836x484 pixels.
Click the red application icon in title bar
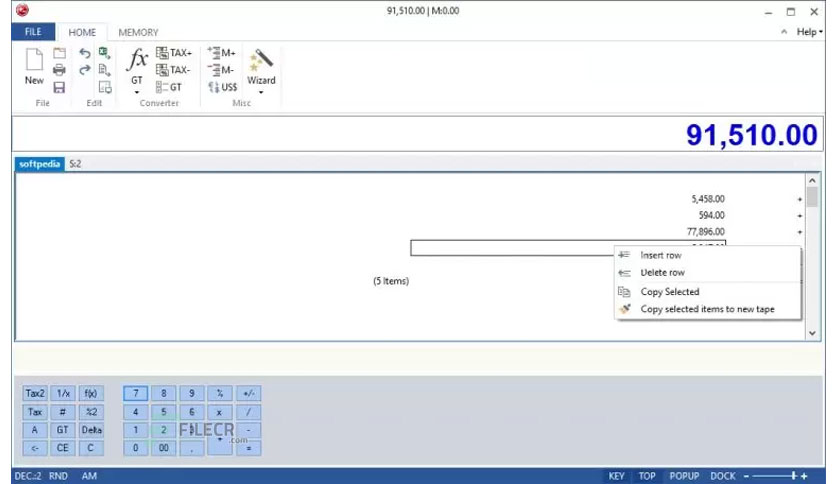pos(22,10)
